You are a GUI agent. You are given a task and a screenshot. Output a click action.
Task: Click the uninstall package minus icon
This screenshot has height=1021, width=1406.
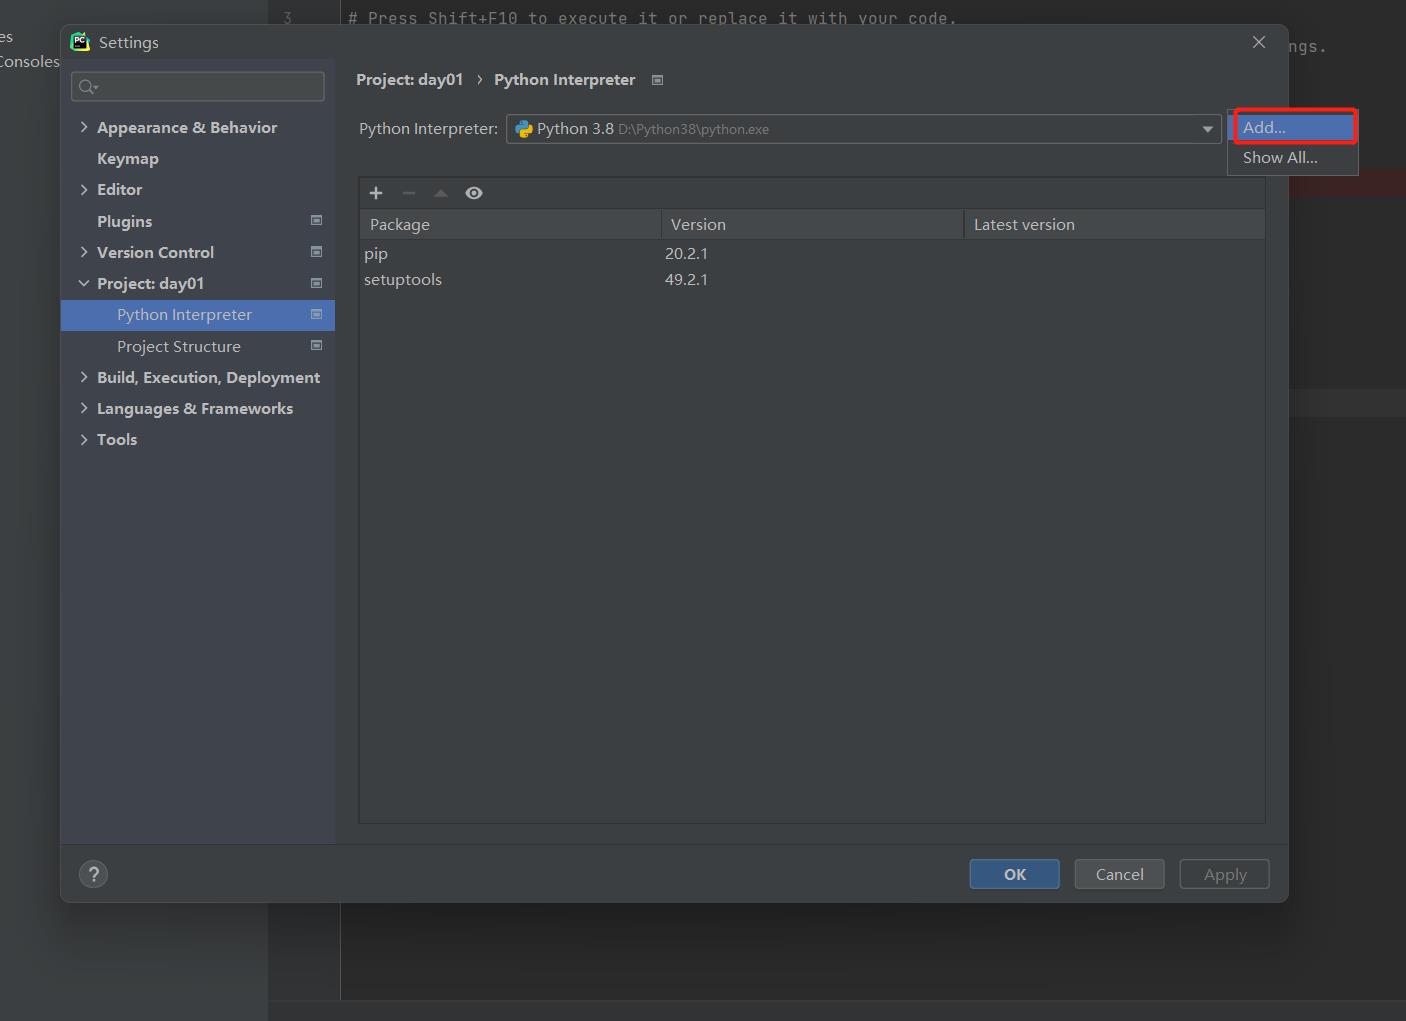[x=408, y=193]
